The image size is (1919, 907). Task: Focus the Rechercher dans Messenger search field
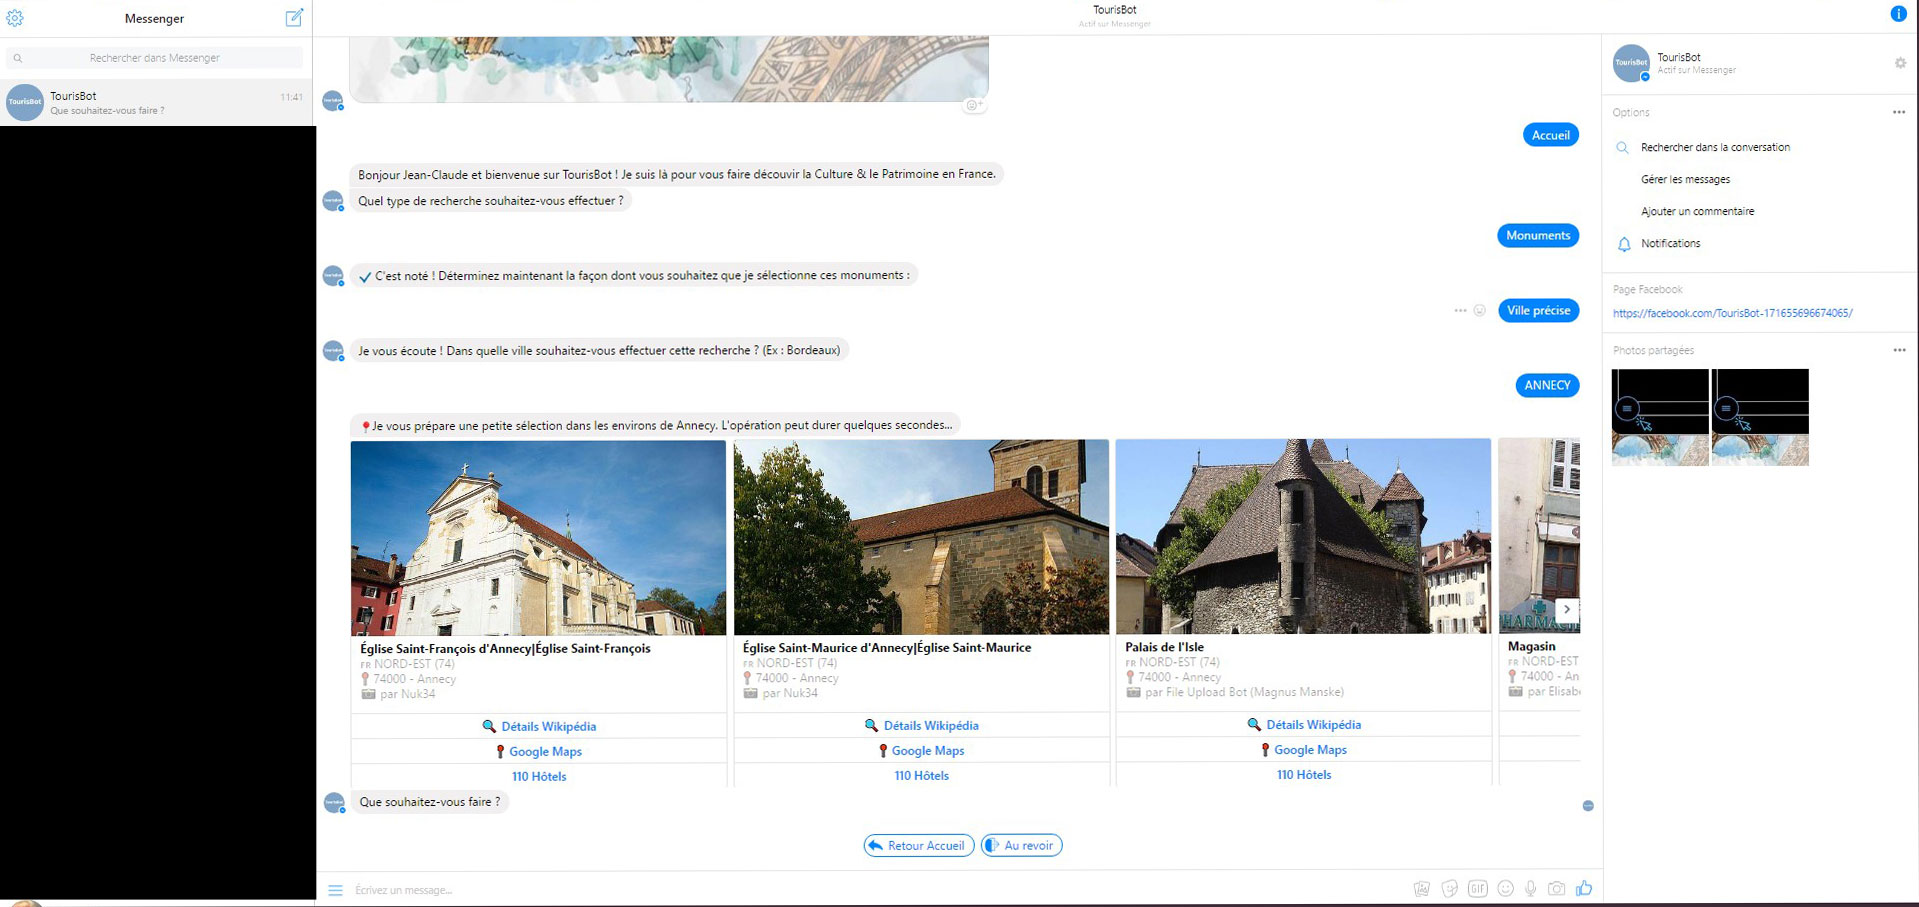pyautogui.click(x=155, y=58)
